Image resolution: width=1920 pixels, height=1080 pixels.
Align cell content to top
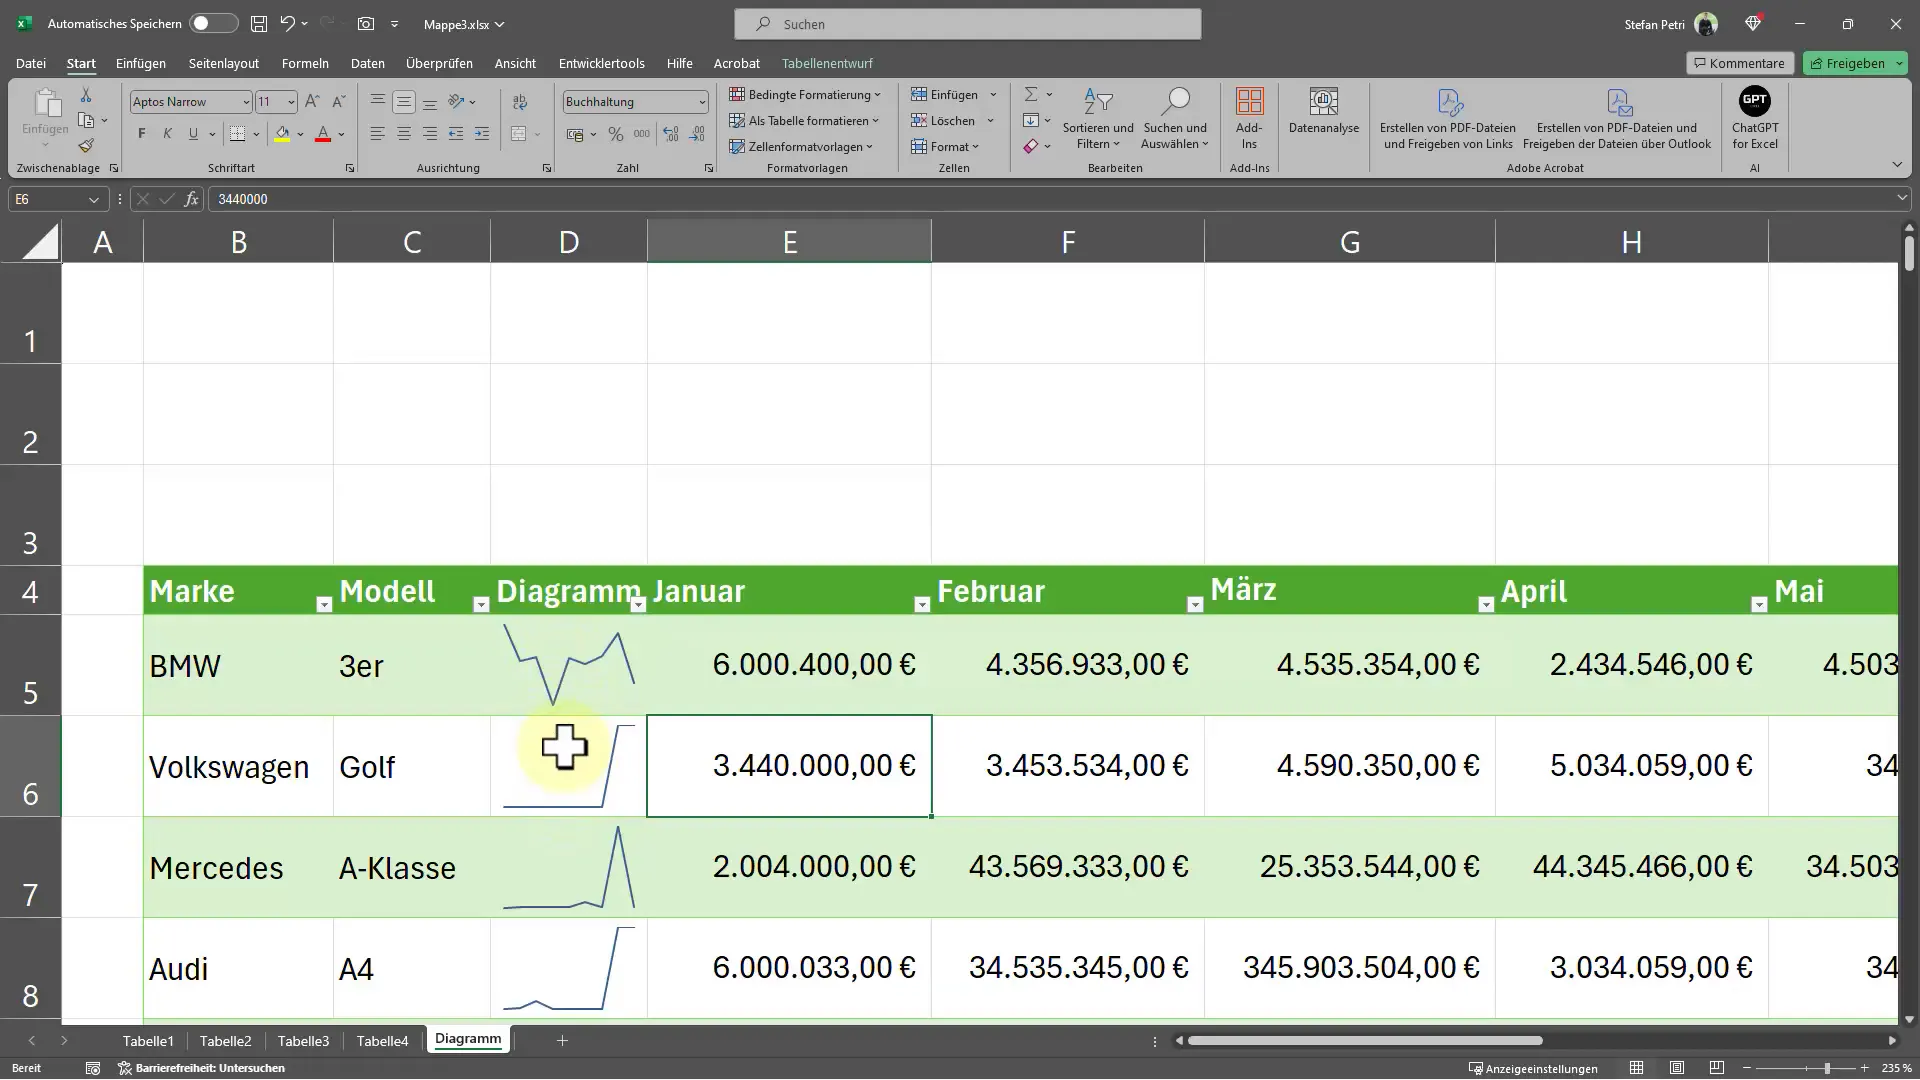coord(377,101)
